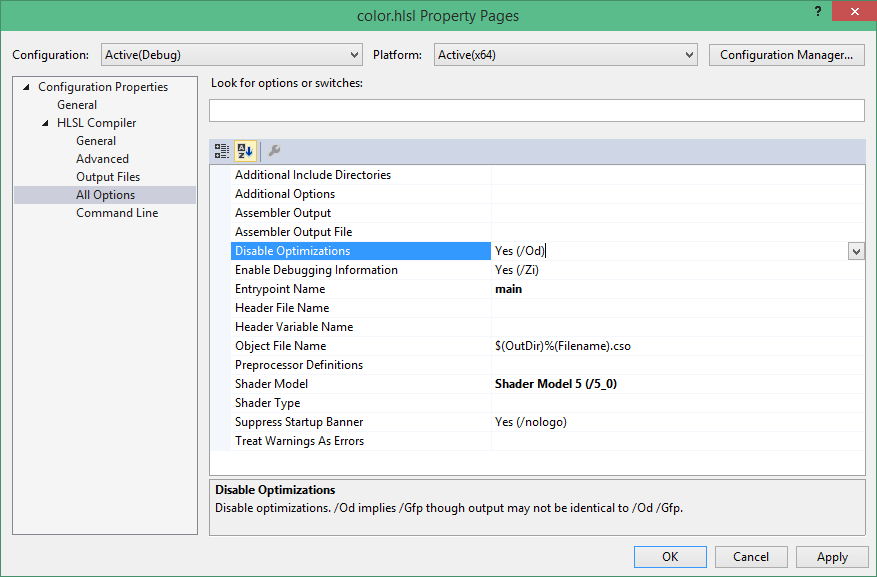Open Configuration Manager dialog
Viewport: 877px width, 577px height.
pyautogui.click(x=786, y=55)
